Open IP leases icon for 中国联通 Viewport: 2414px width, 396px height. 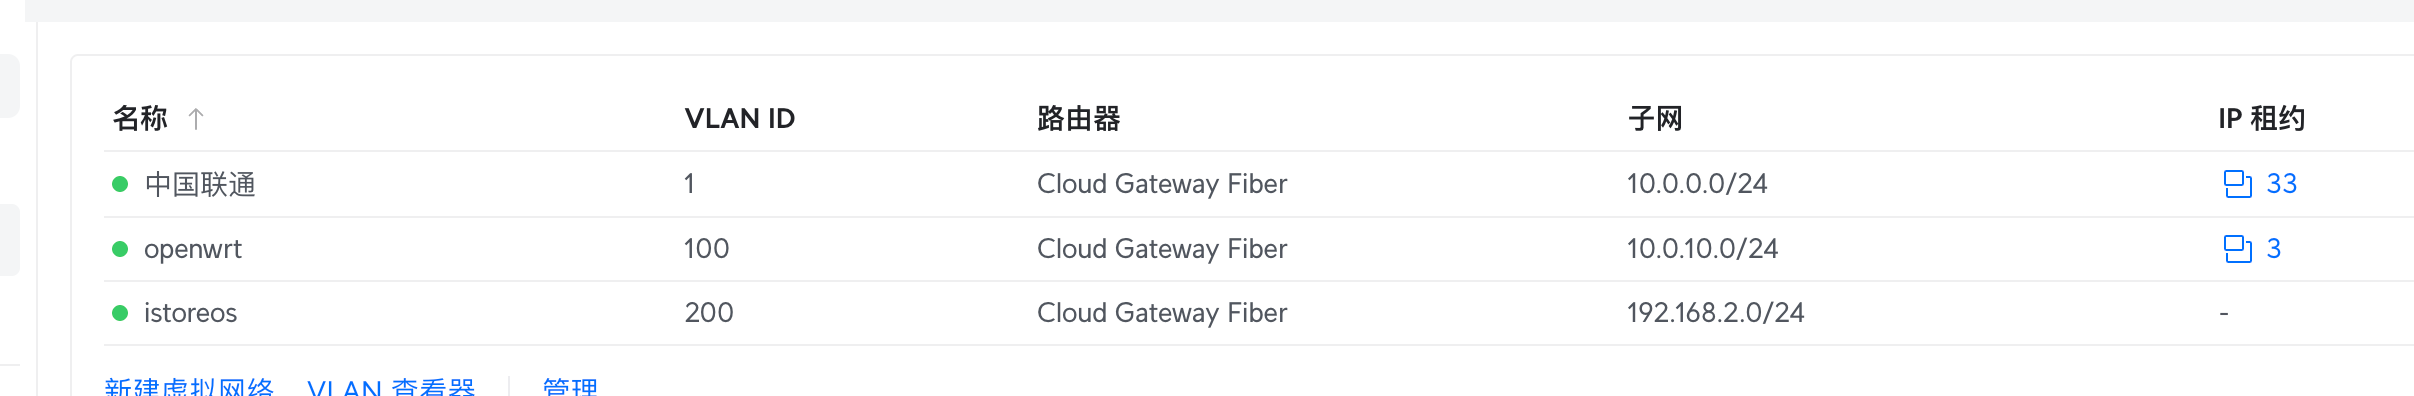(2237, 184)
